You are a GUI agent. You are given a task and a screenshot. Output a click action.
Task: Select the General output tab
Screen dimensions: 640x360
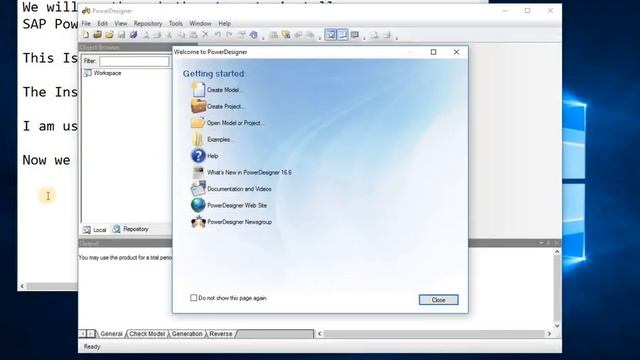[x=111, y=334]
